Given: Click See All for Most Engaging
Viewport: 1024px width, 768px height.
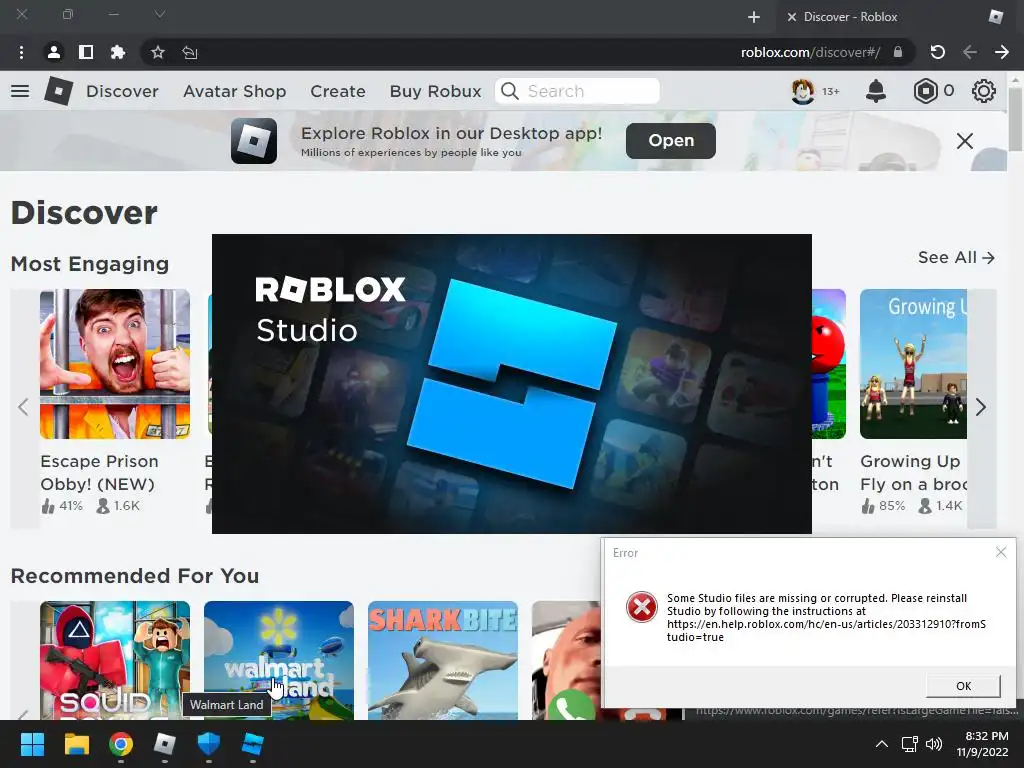Looking at the screenshot, I should (x=956, y=257).
